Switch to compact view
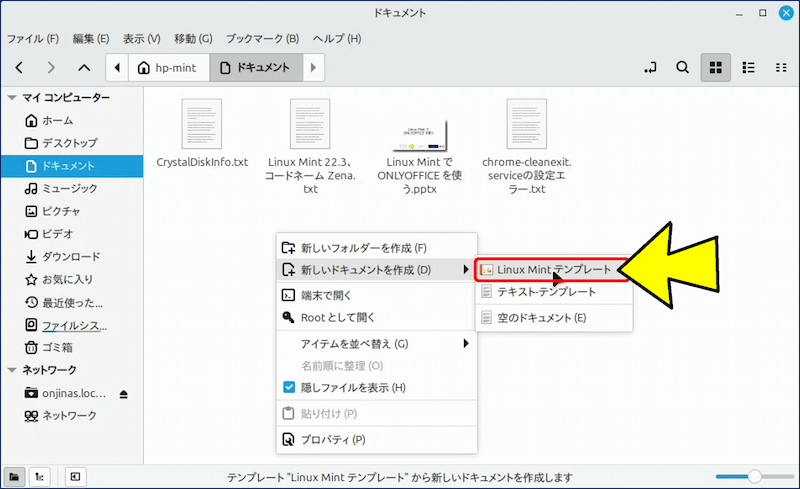Viewport: 800px width, 489px height. pyautogui.click(x=781, y=67)
